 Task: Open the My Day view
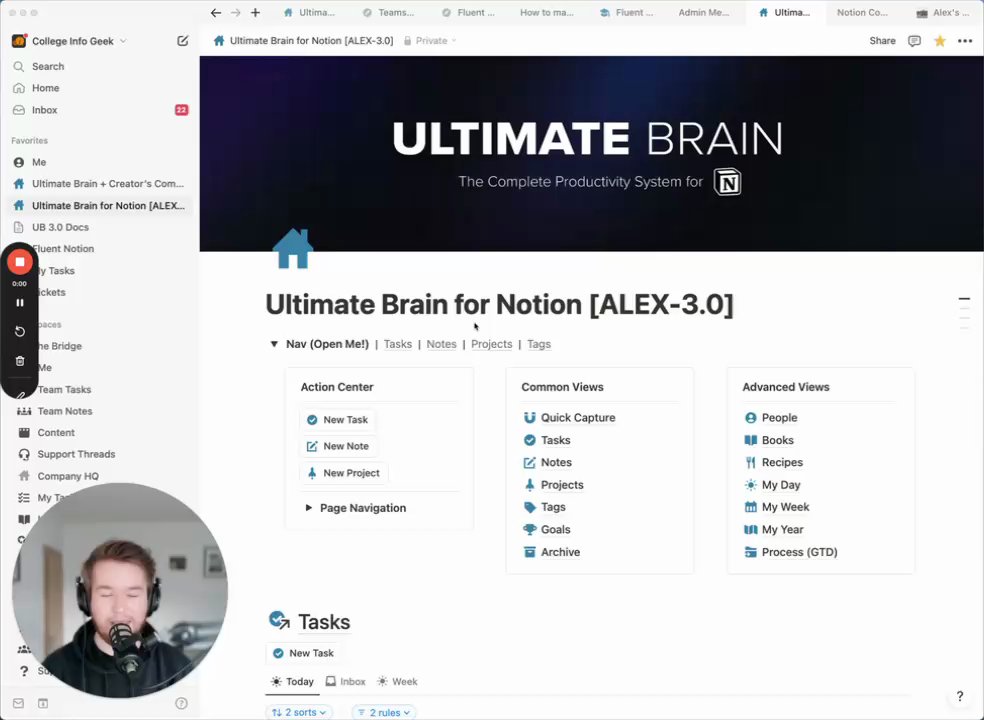[x=772, y=485]
